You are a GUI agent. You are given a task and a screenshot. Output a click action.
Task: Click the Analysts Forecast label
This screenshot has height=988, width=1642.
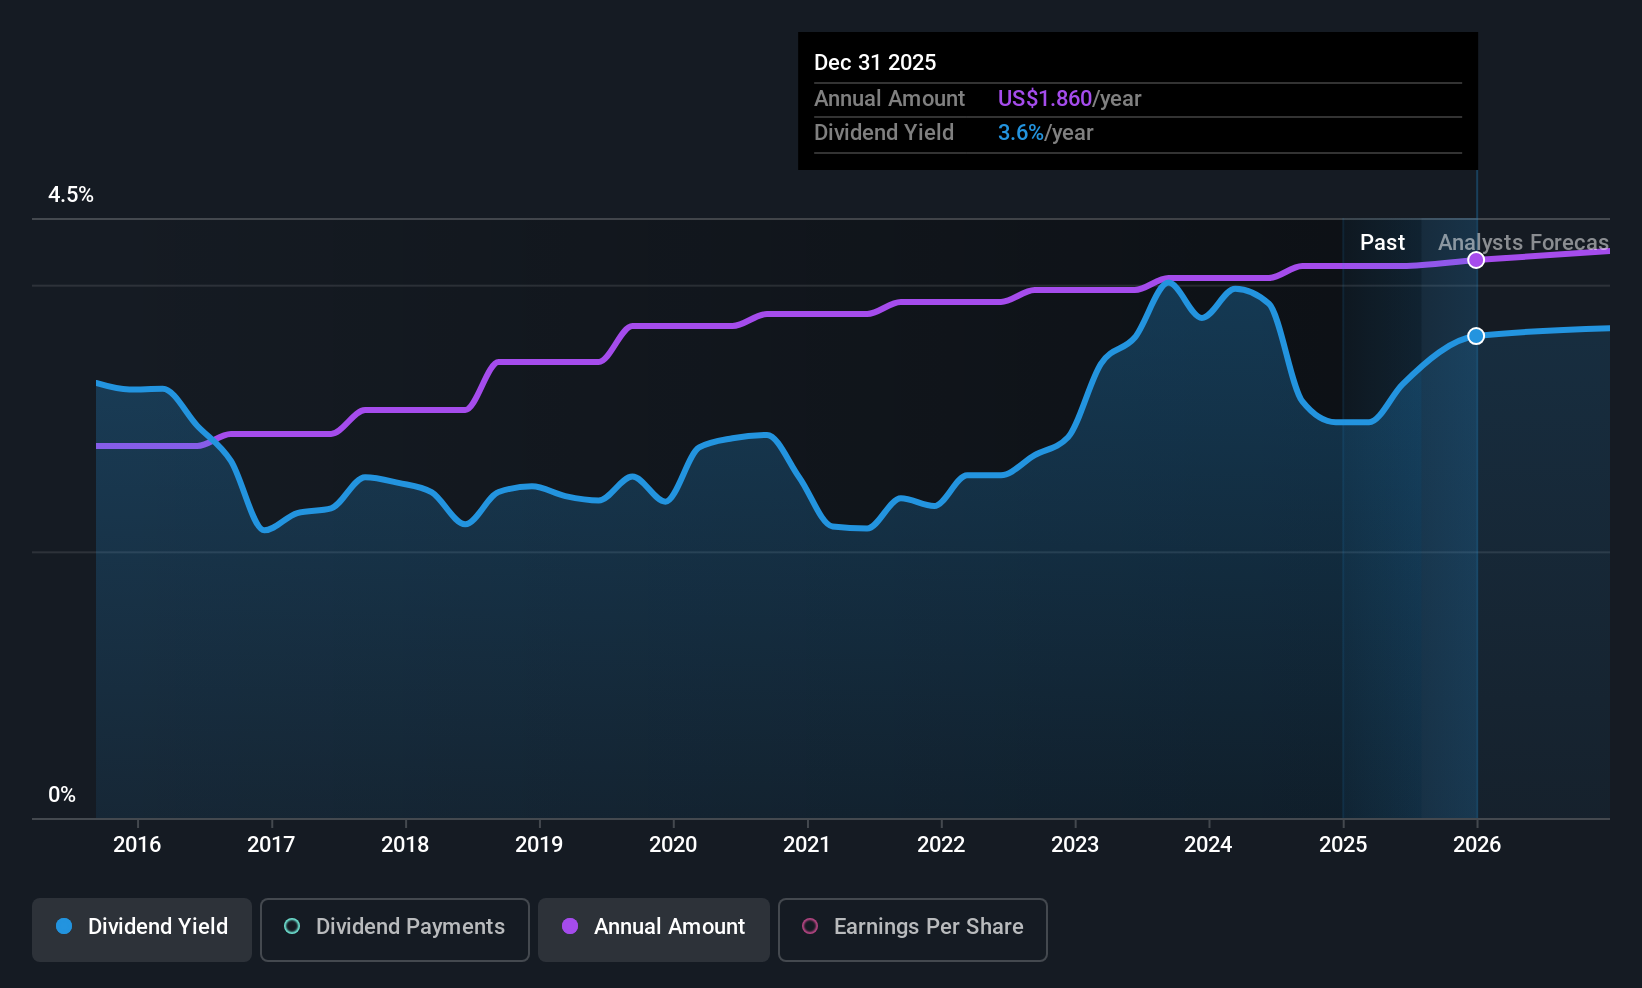tap(1524, 243)
